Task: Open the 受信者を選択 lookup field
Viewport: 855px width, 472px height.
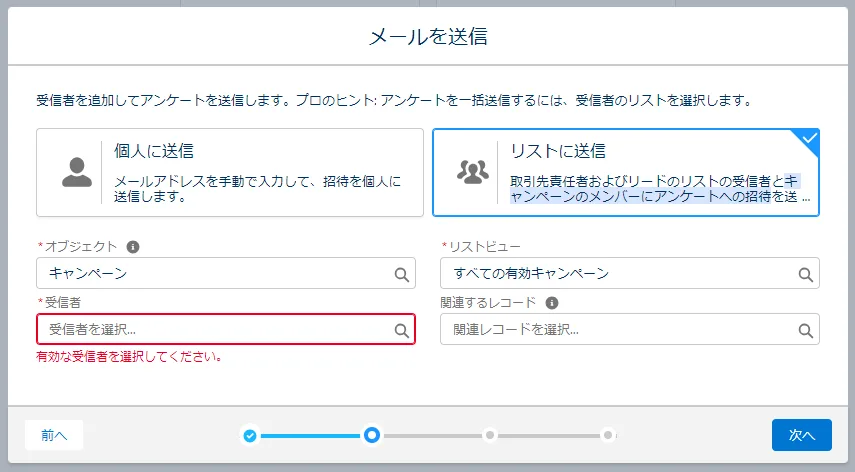Action: click(215, 330)
